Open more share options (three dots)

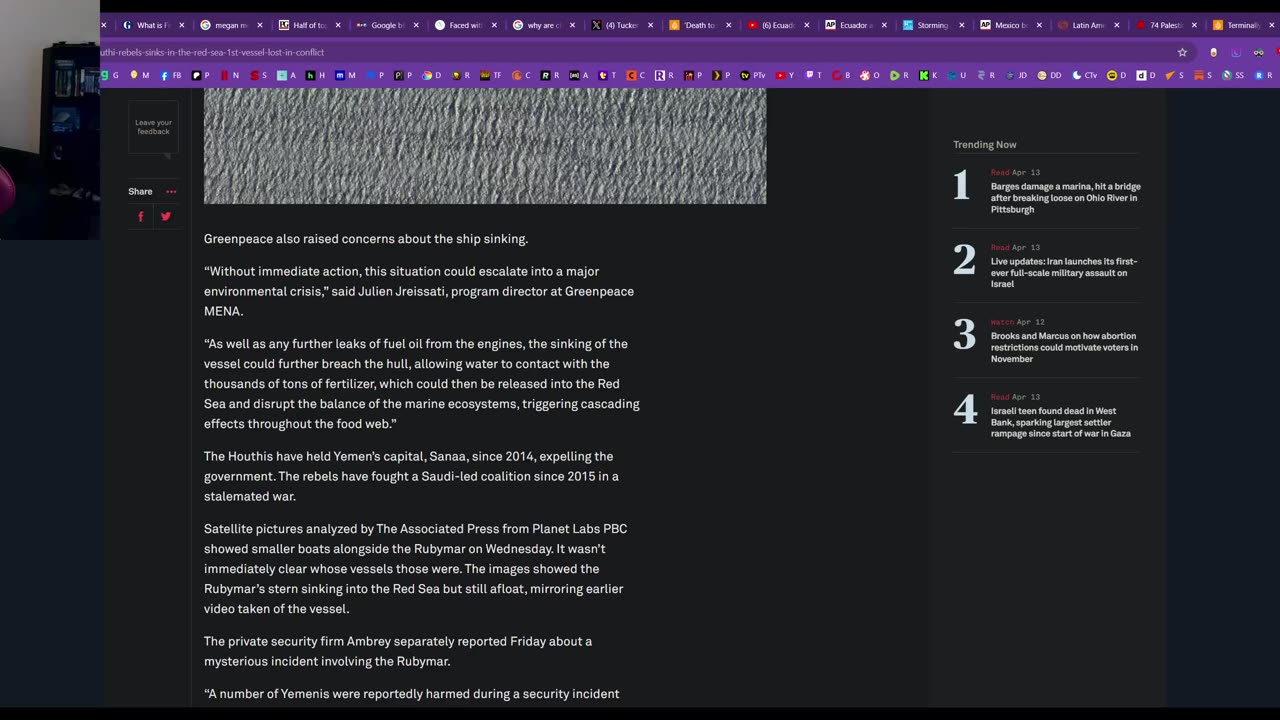(x=171, y=192)
